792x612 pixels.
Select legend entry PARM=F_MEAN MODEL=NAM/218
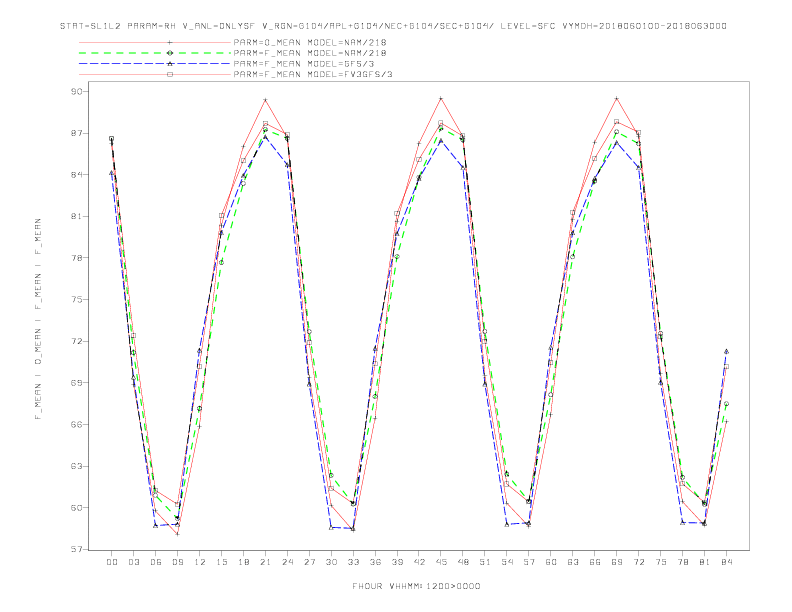point(310,53)
